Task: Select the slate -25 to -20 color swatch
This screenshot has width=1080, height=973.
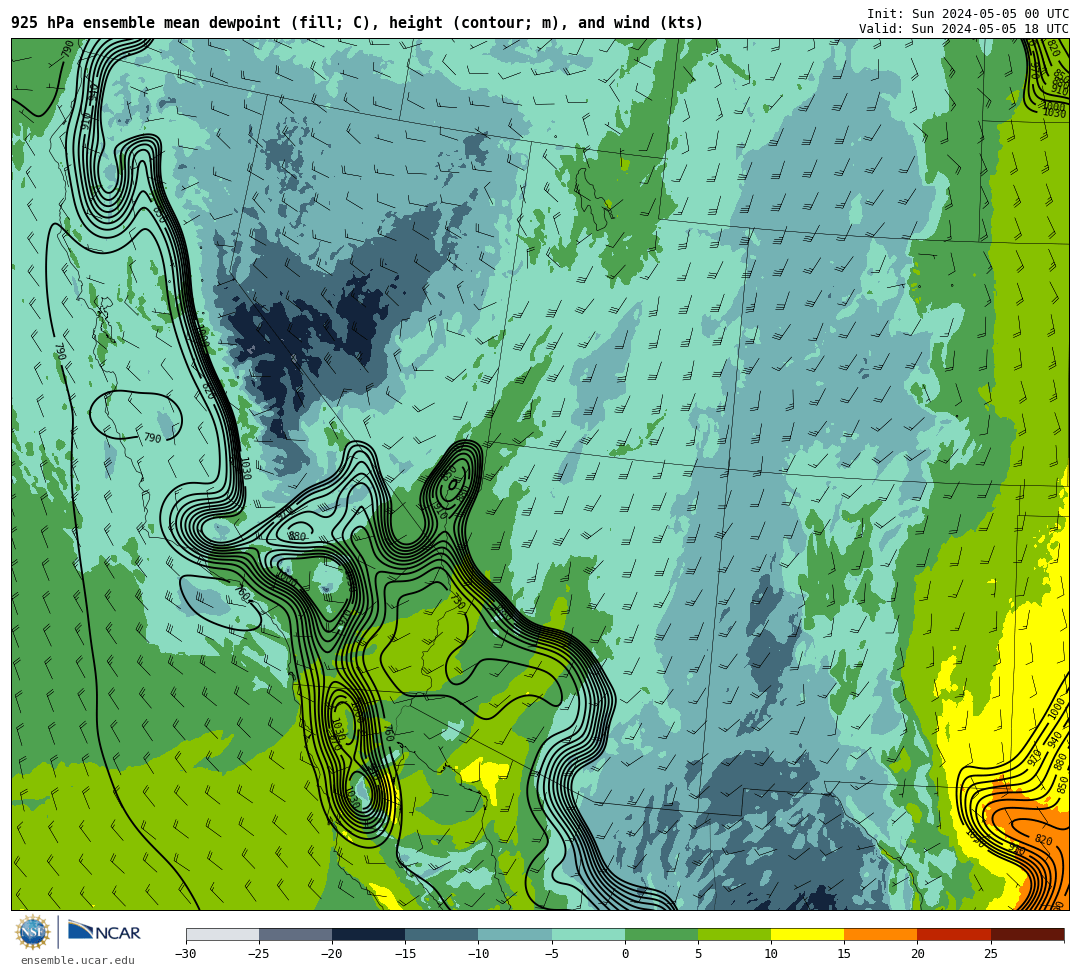Action: pyautogui.click(x=295, y=934)
